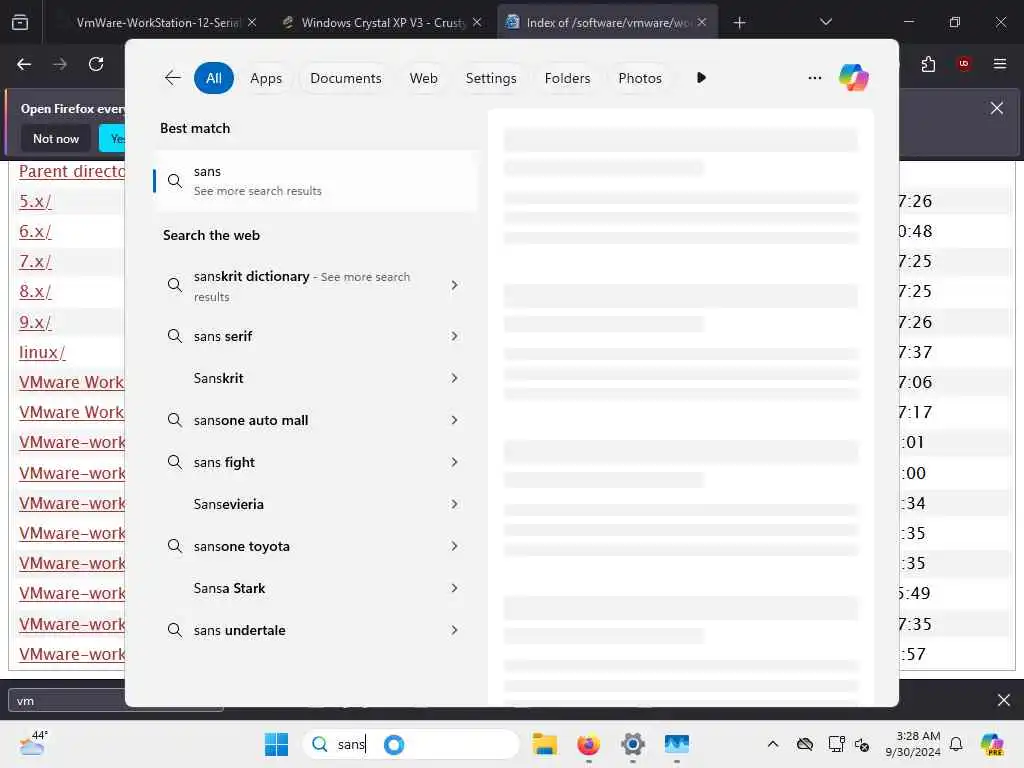Open Firefox from the taskbar

(x=588, y=744)
